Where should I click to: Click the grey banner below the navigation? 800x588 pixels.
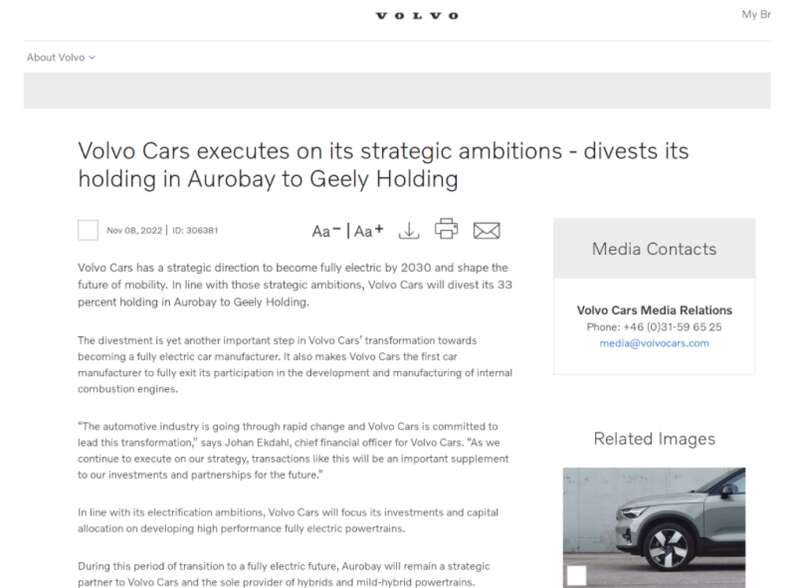[397, 90]
